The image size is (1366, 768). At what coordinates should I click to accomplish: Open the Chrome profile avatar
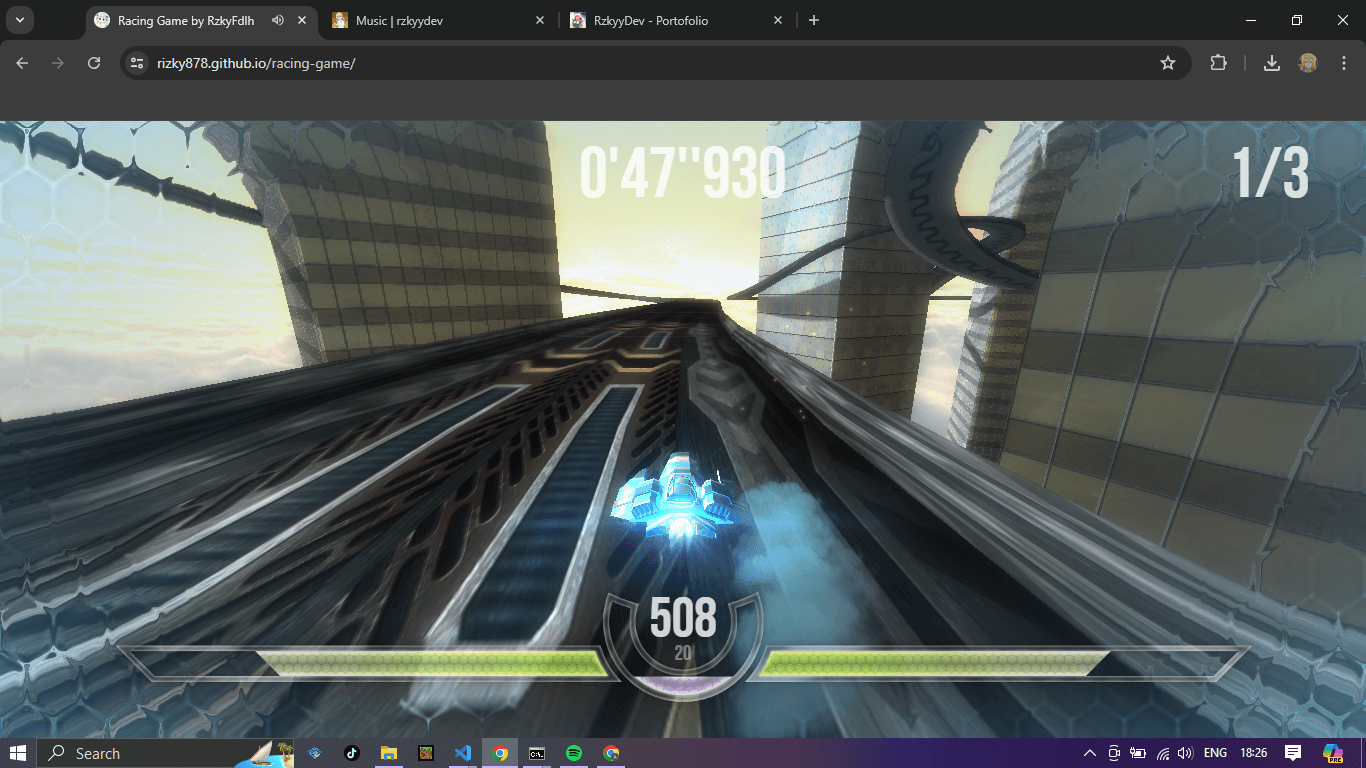click(x=1308, y=63)
